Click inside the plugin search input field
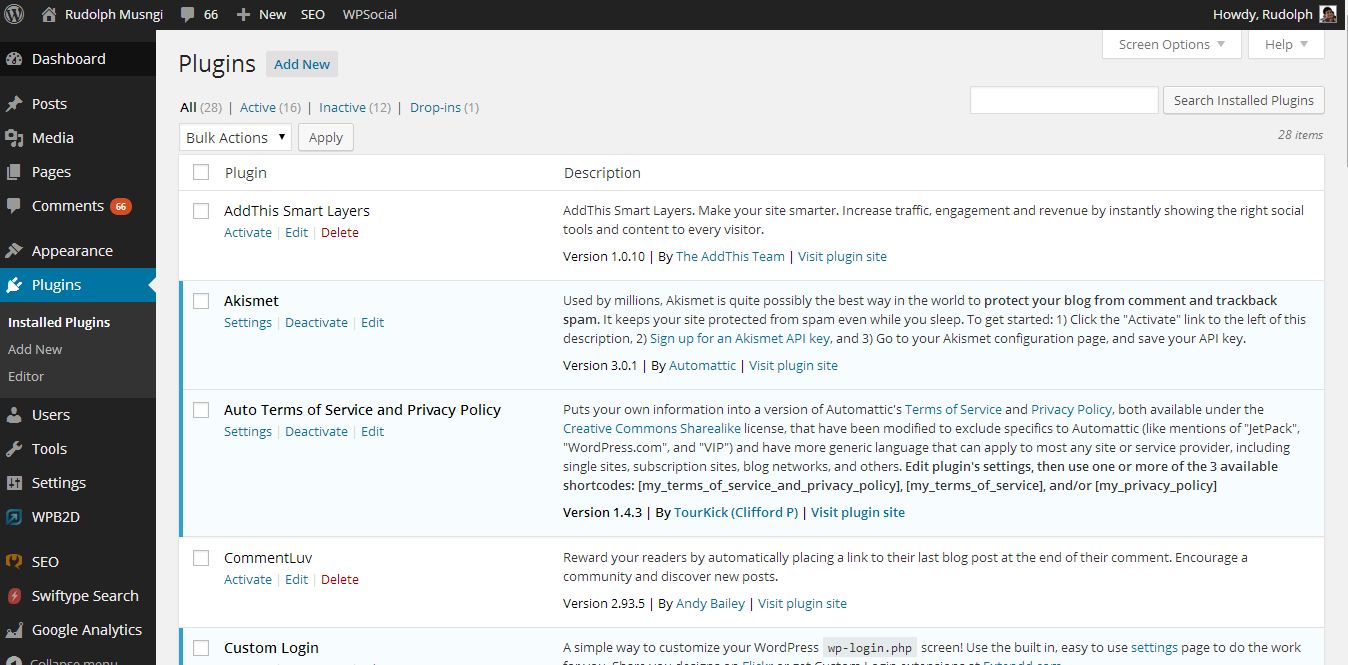 pyautogui.click(x=1064, y=100)
